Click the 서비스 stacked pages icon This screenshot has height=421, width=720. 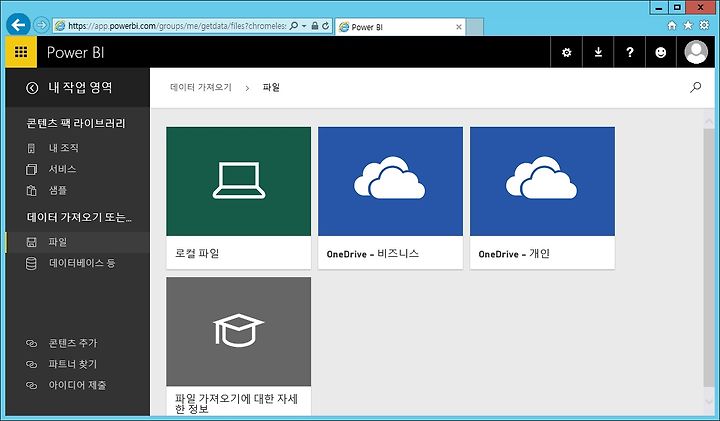pyautogui.click(x=31, y=169)
